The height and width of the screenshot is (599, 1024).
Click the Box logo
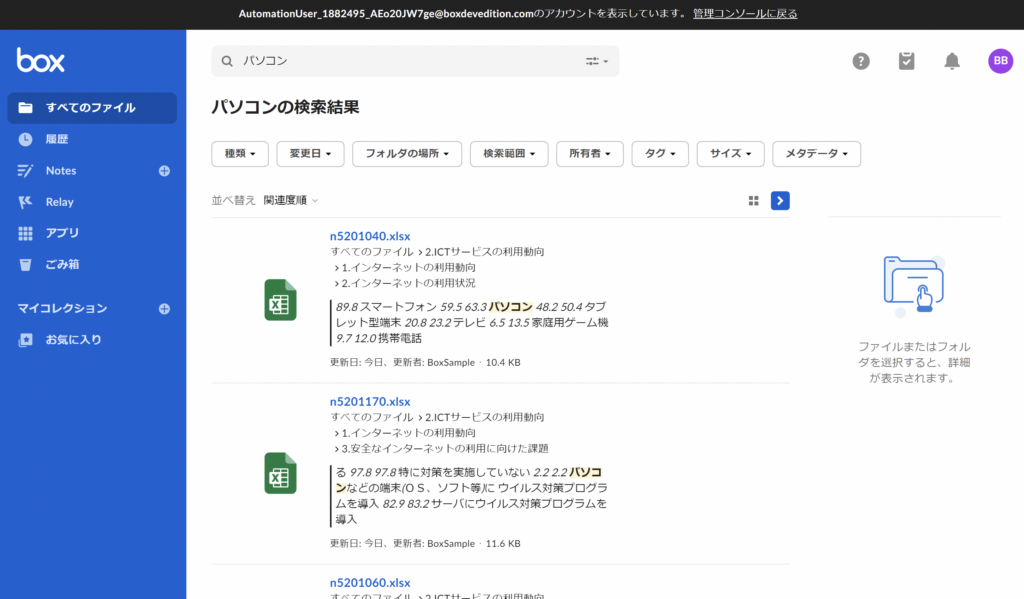(x=40, y=60)
